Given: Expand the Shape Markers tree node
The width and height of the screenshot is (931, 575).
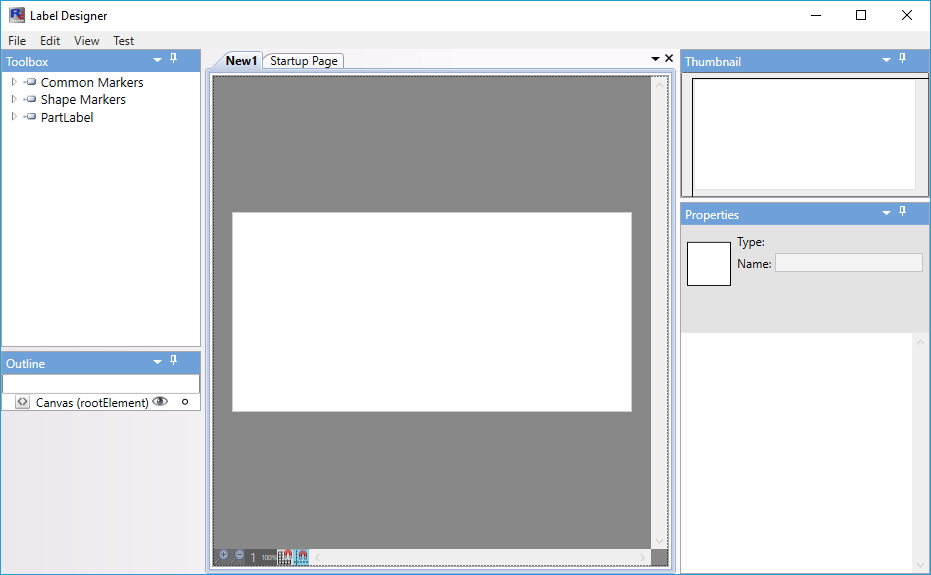Looking at the screenshot, I should point(14,99).
